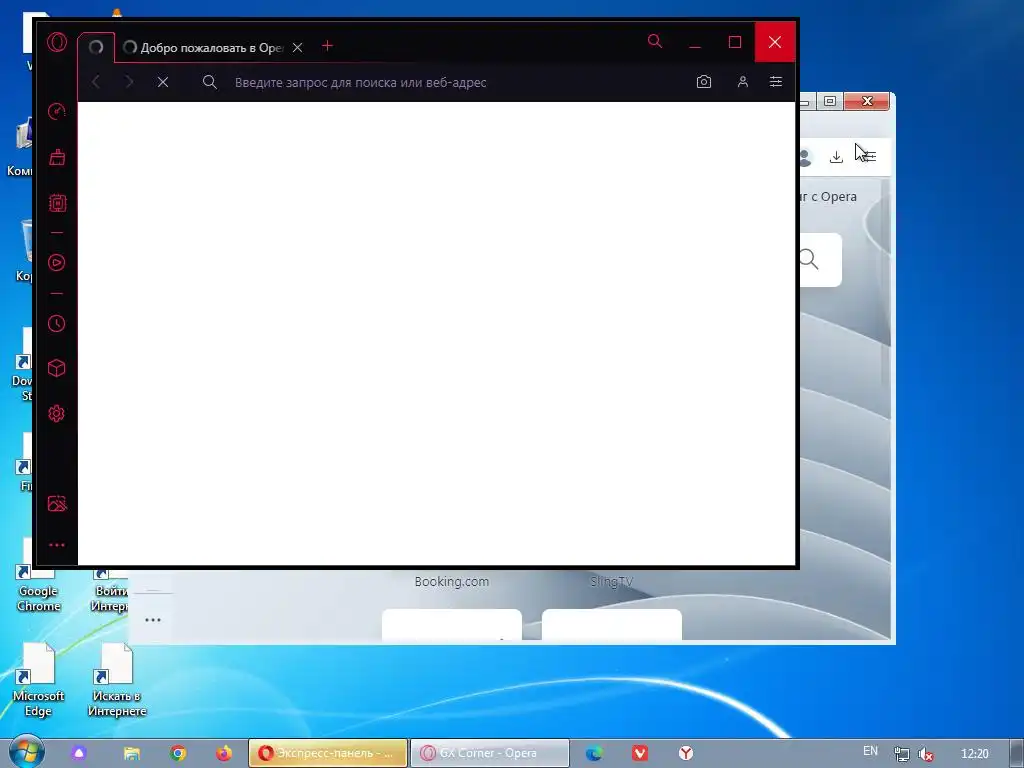Open SlingTV speed dial tile

(611, 581)
